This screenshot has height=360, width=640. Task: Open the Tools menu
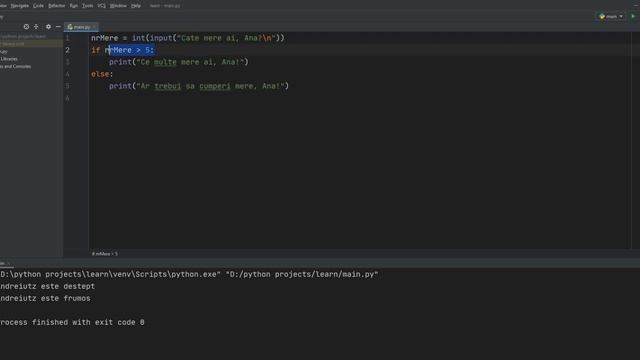pyautogui.click(x=87, y=6)
